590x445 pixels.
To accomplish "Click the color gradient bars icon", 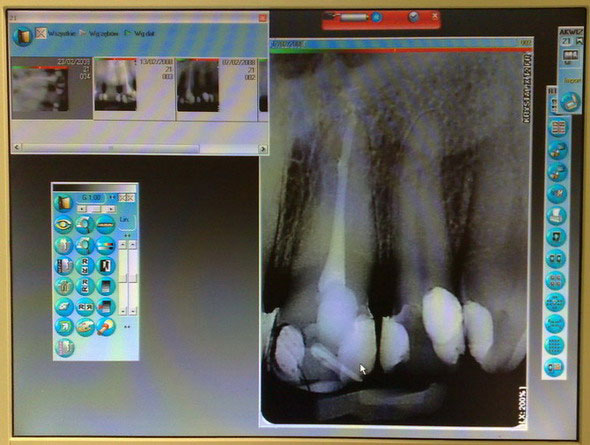I will coord(106,246).
